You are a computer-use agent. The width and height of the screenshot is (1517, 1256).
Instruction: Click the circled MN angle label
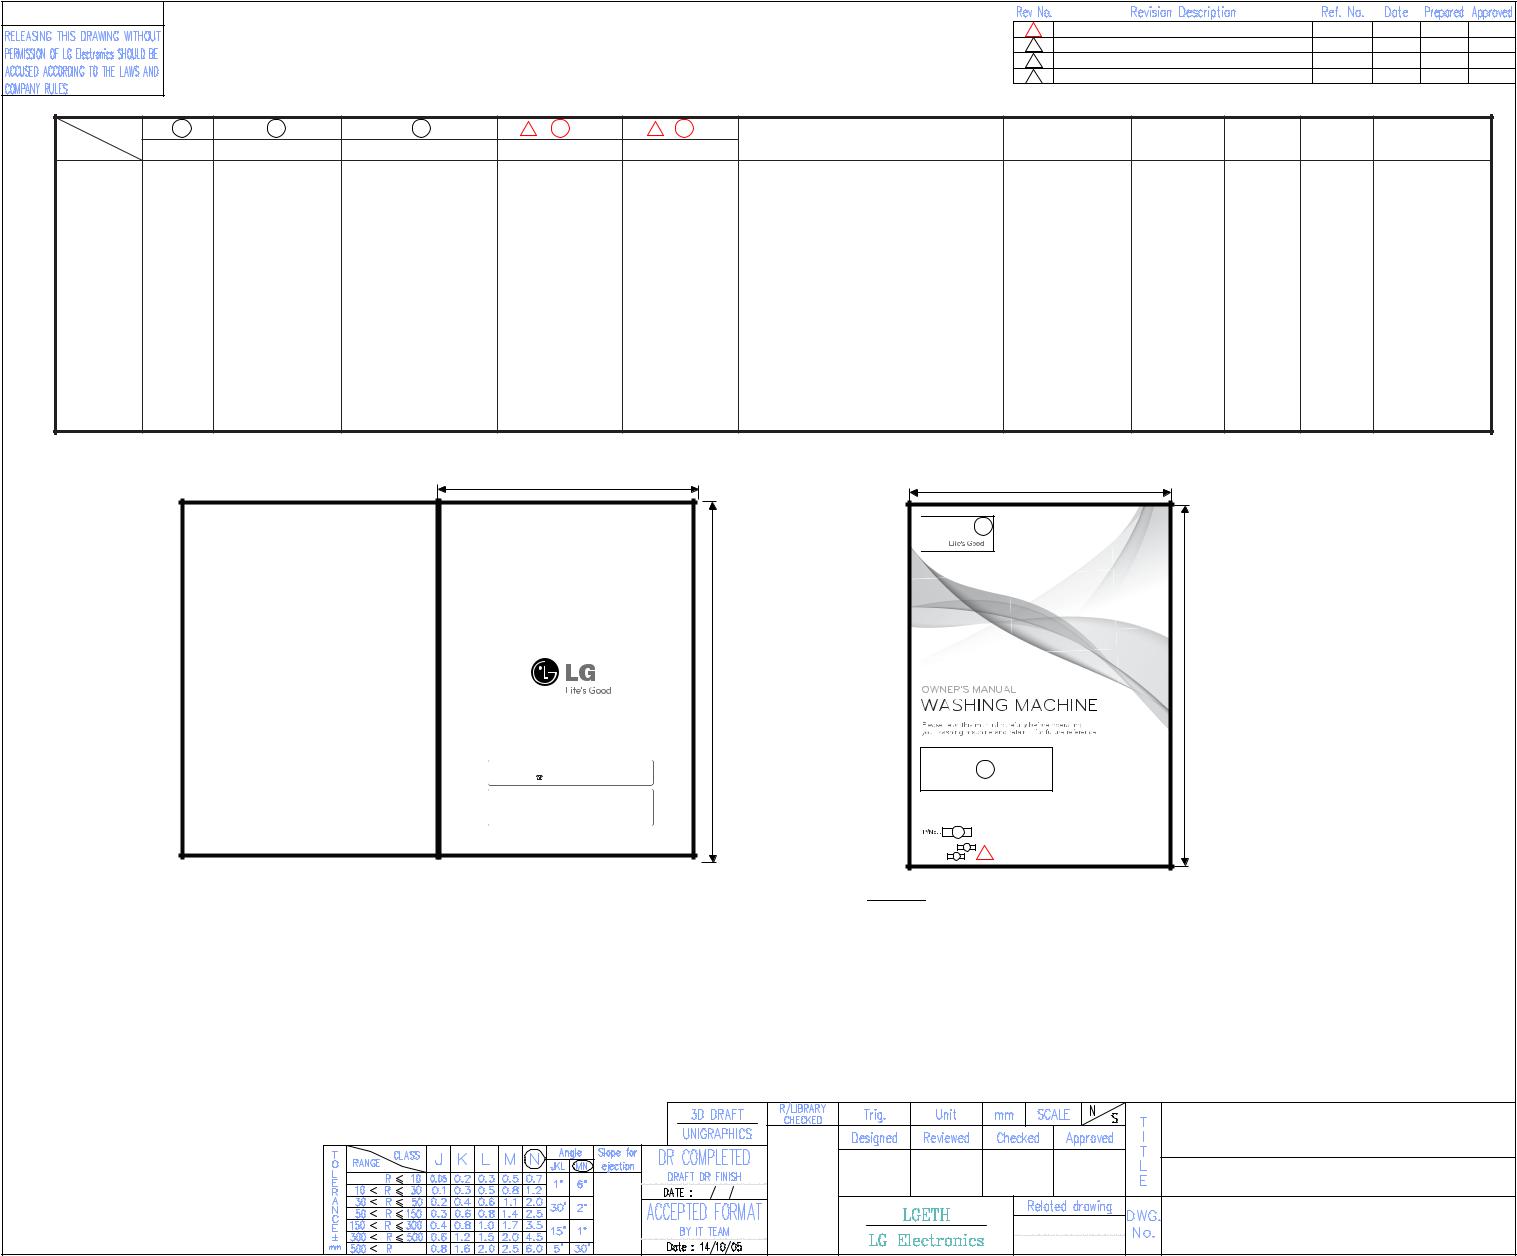[x=582, y=1166]
